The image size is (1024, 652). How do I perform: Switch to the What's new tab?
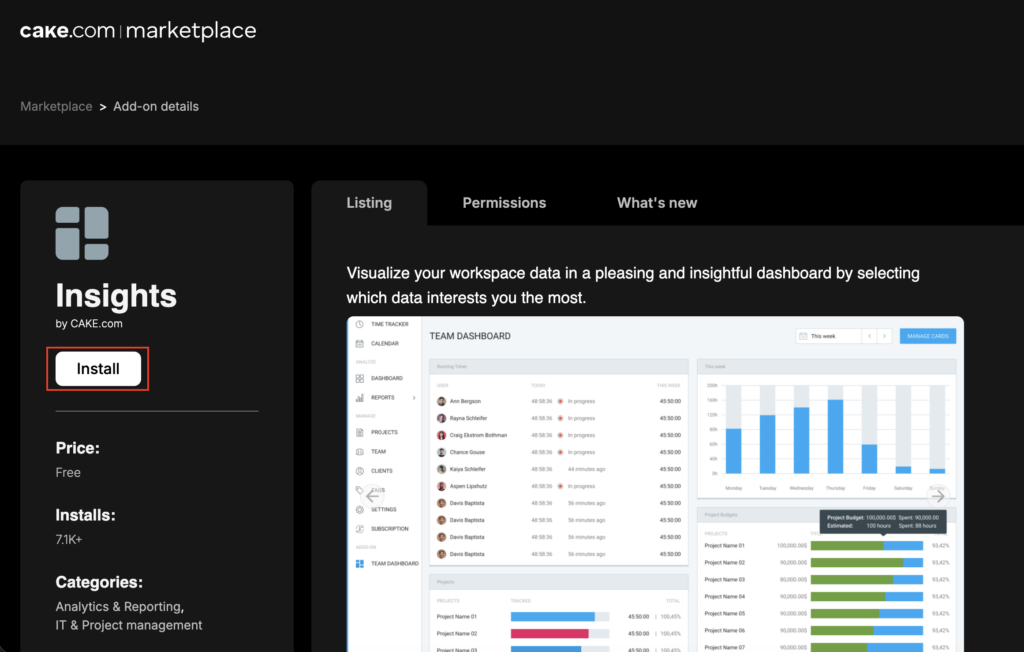656,203
